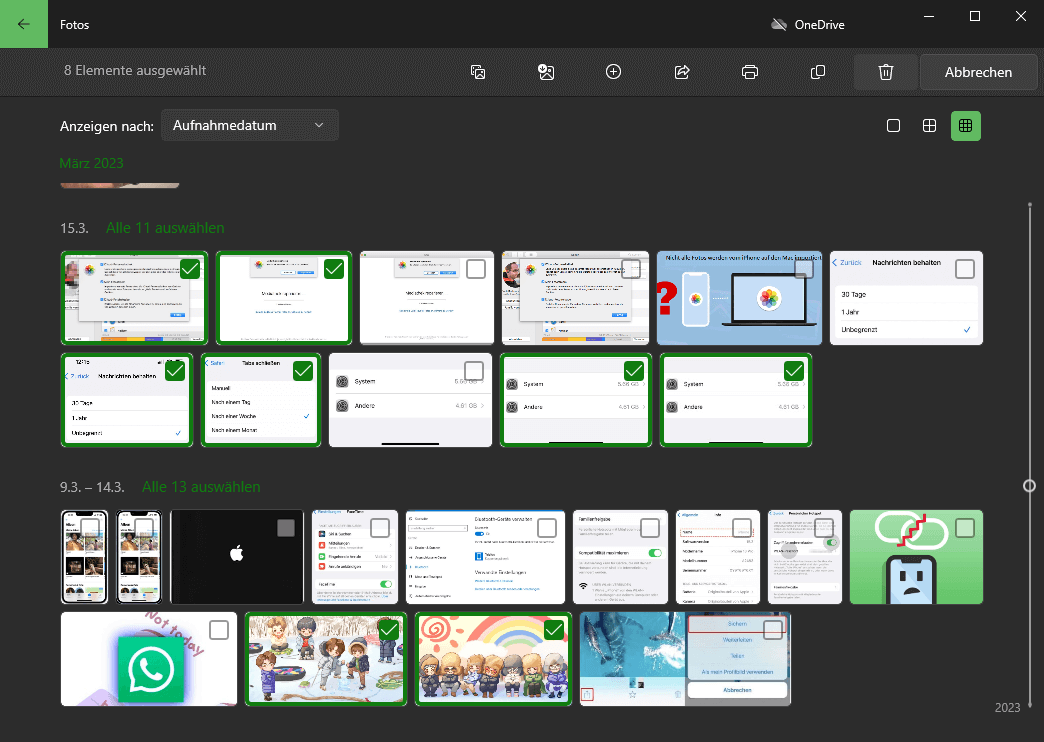Screen dimensions: 1044x742
Task: Switch to the four-square medium grid view
Action: (929, 125)
